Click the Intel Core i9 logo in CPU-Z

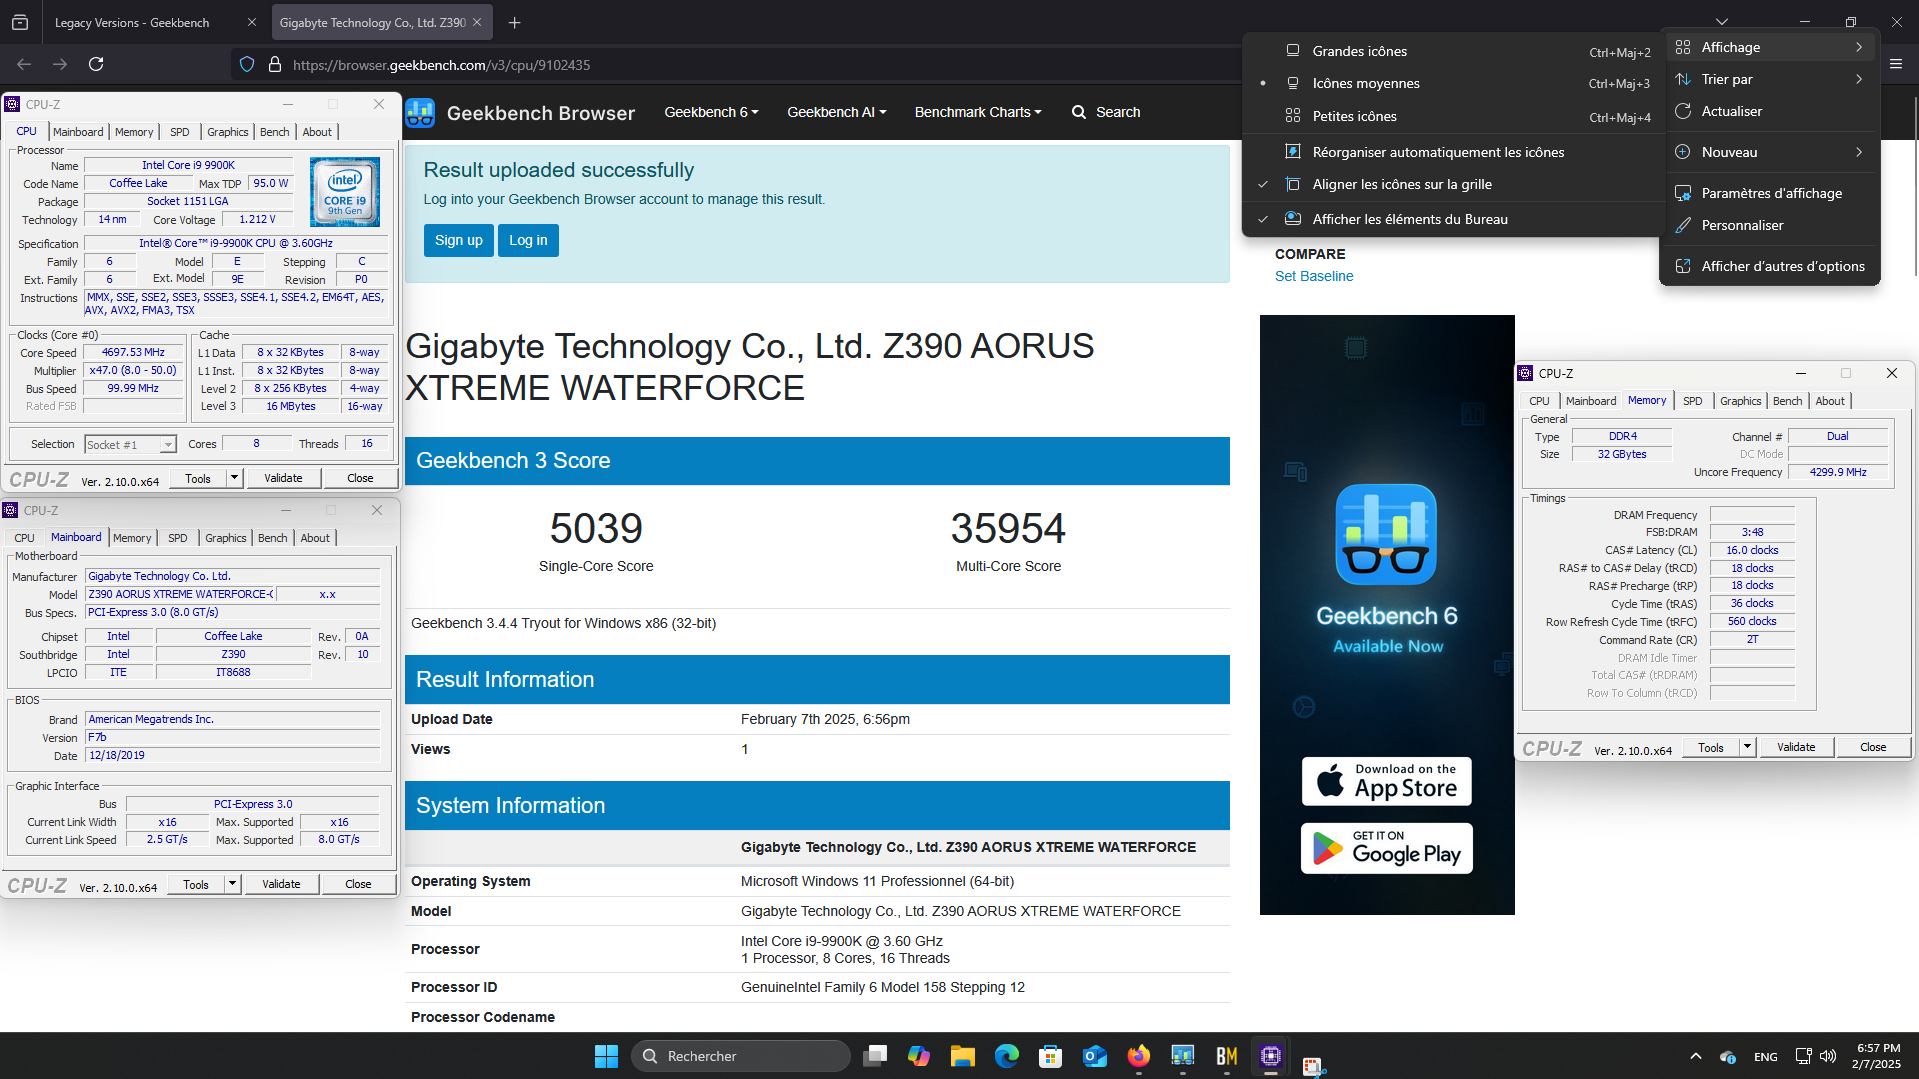tap(345, 191)
